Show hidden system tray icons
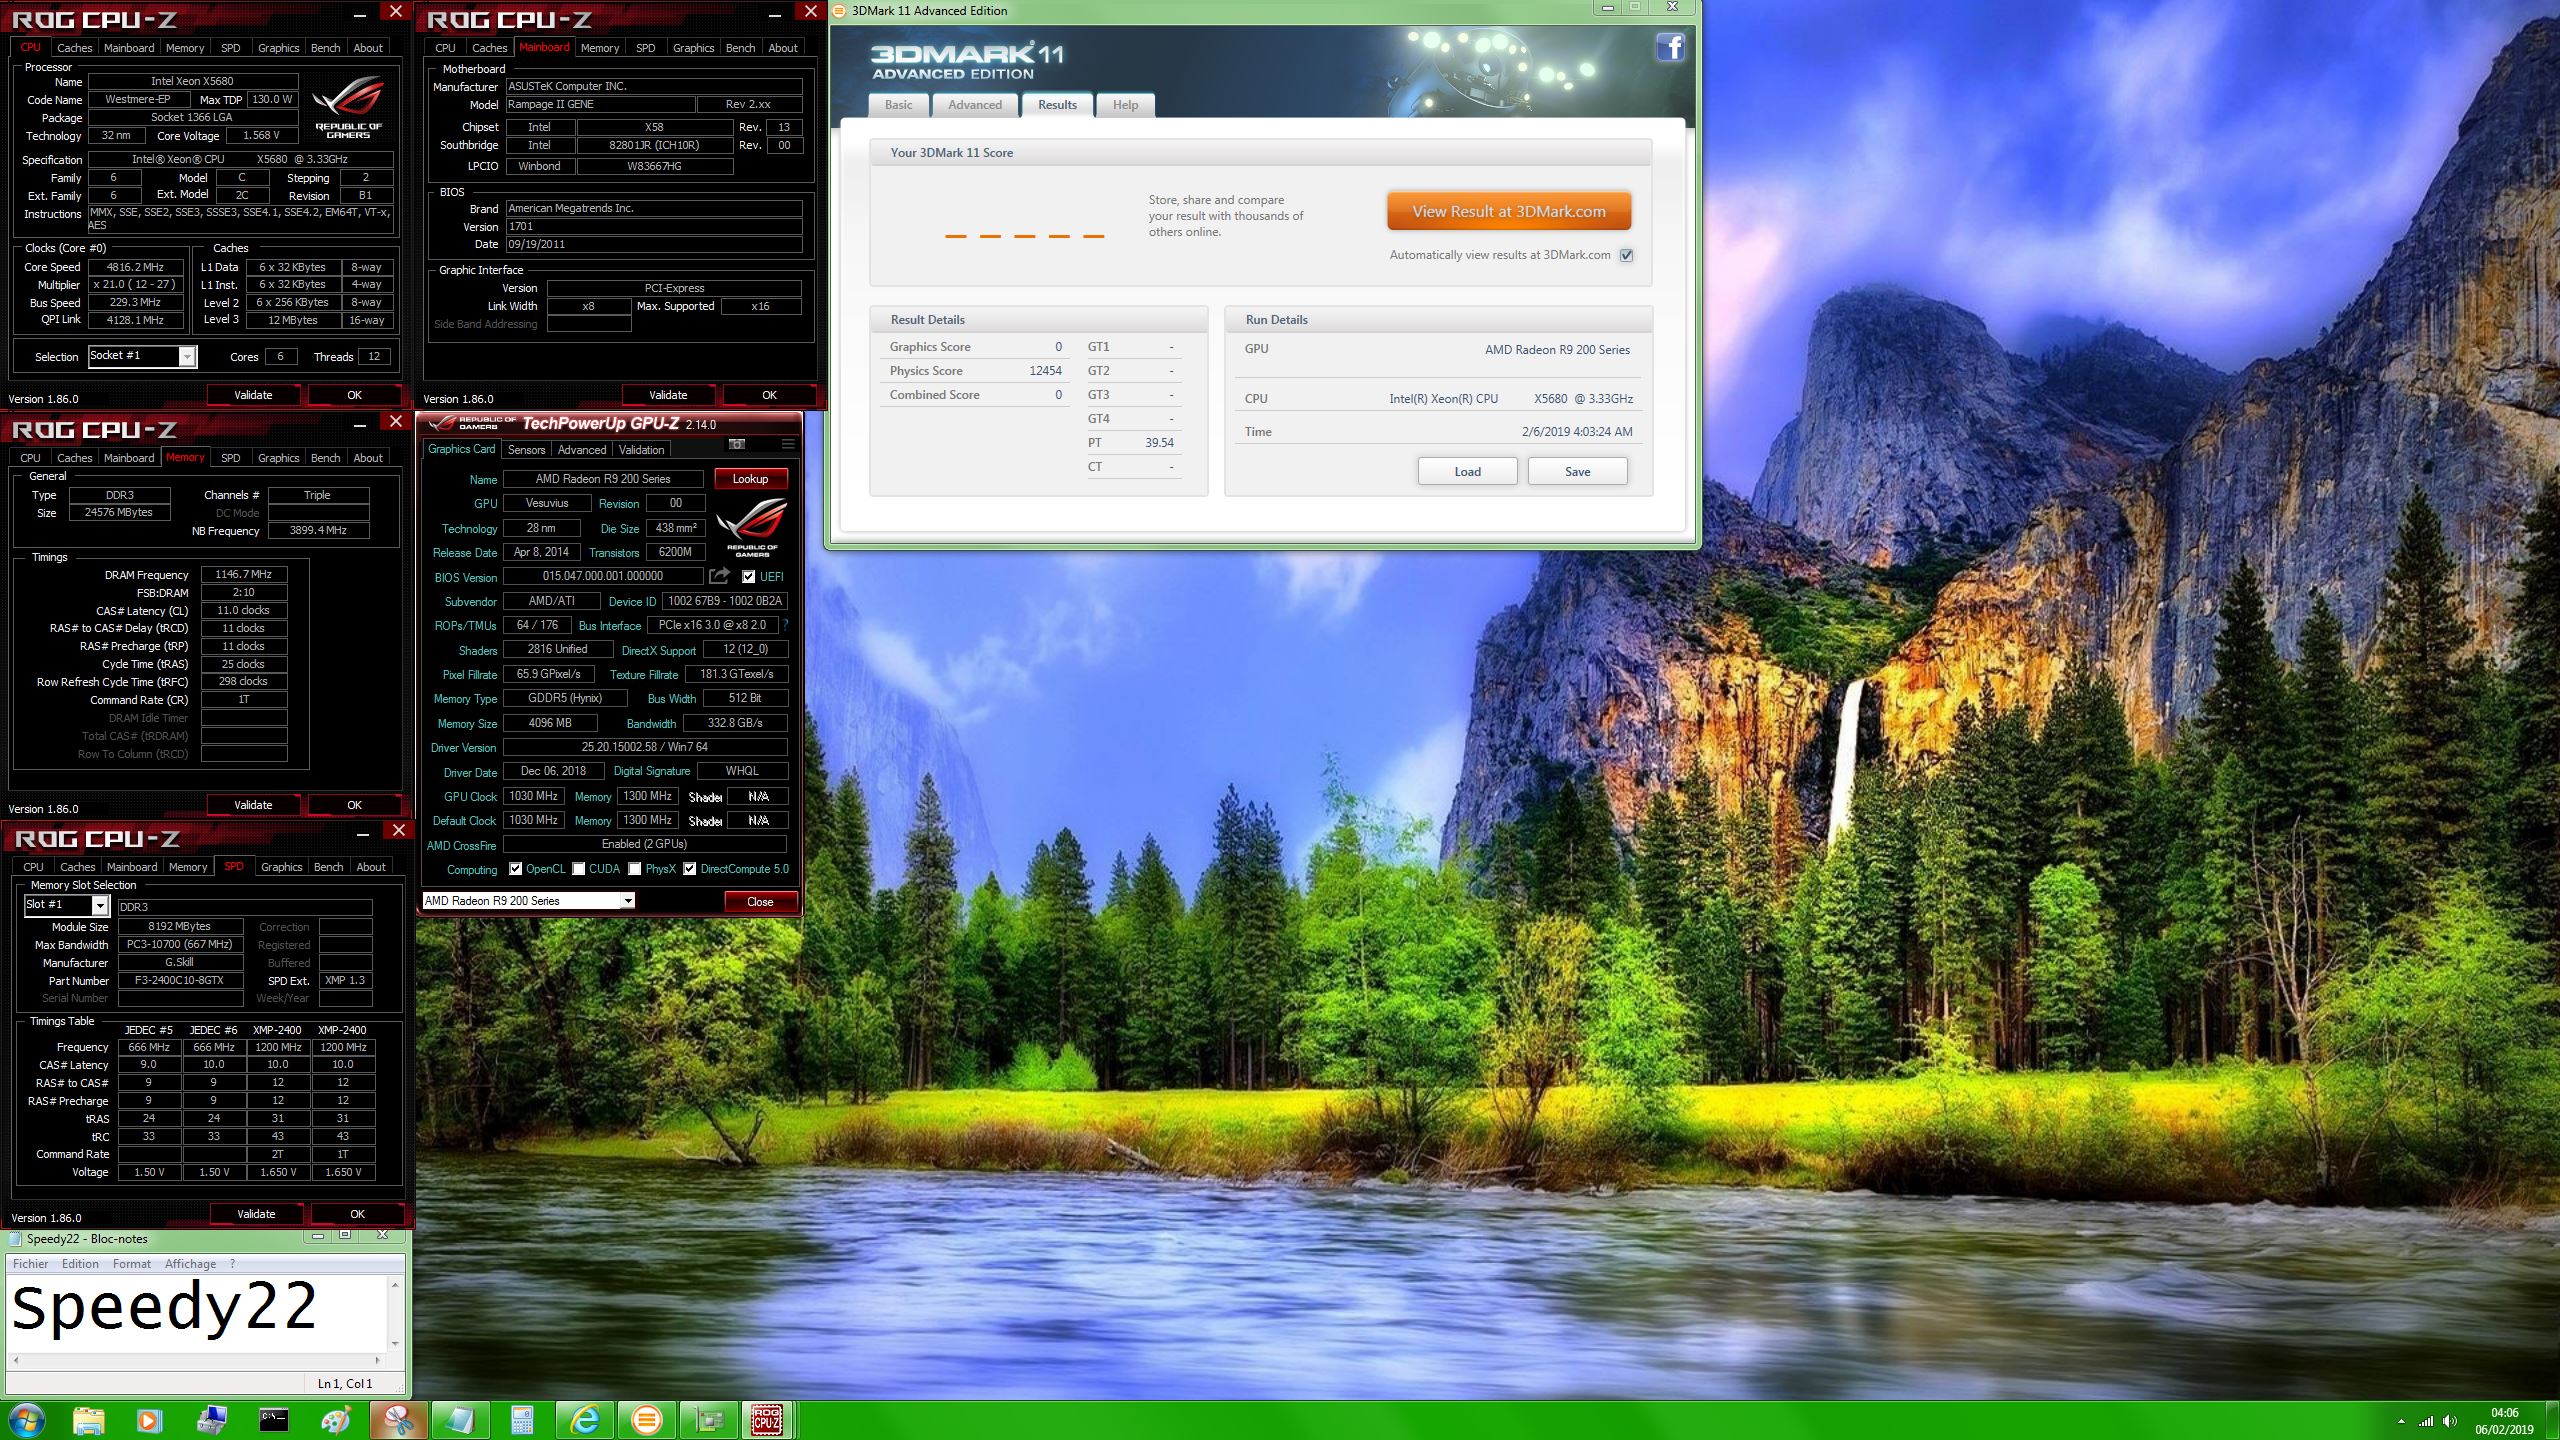2560x1440 pixels. tap(2401, 1421)
